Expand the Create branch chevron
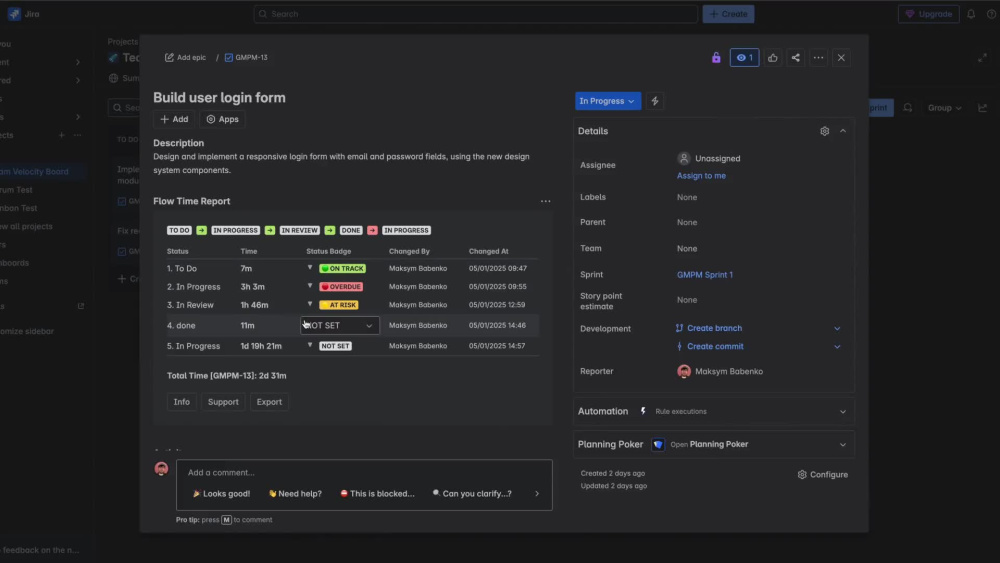 pos(837,328)
